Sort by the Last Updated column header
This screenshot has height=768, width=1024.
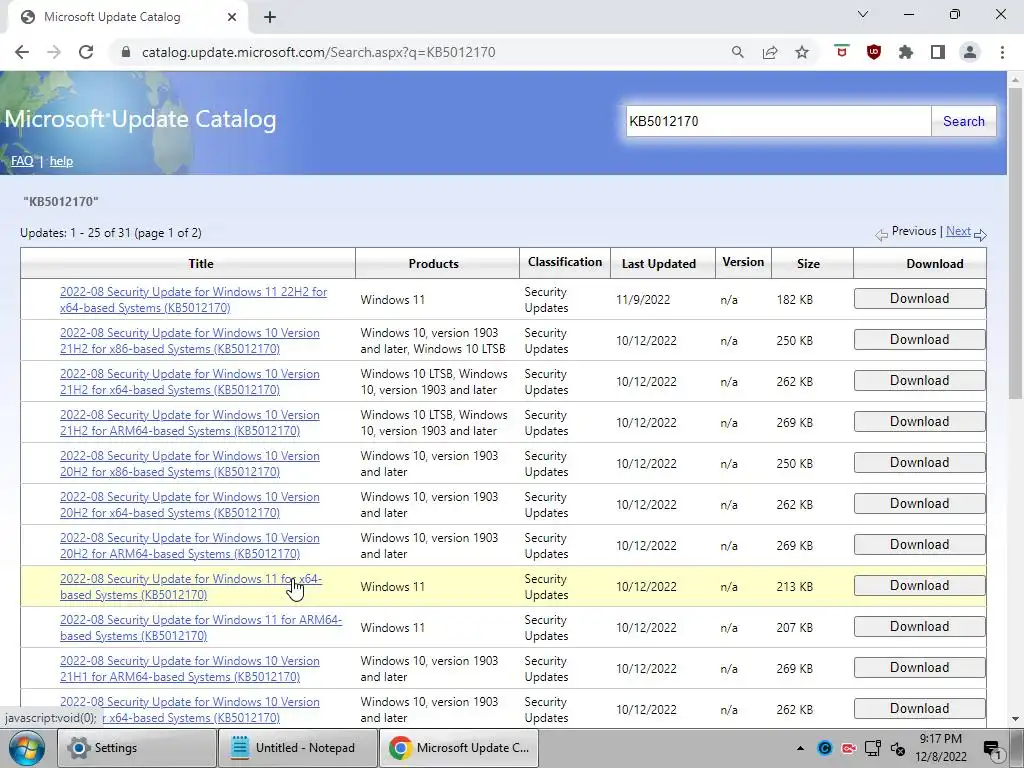[x=658, y=264]
